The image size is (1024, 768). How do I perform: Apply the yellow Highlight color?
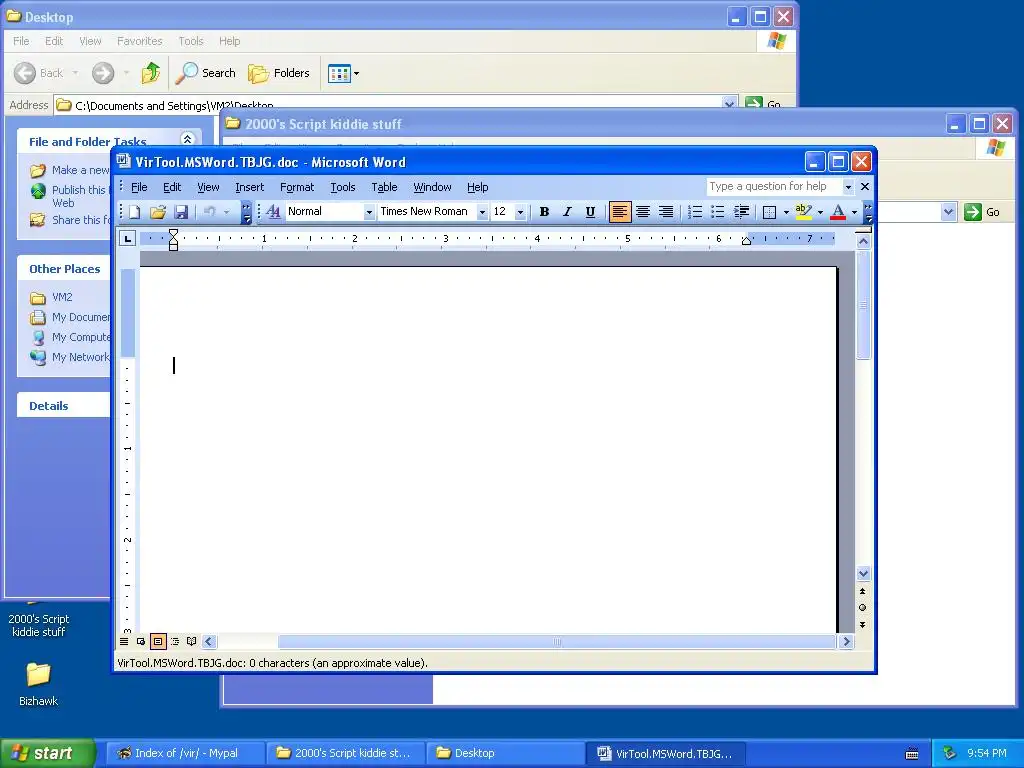pos(804,212)
